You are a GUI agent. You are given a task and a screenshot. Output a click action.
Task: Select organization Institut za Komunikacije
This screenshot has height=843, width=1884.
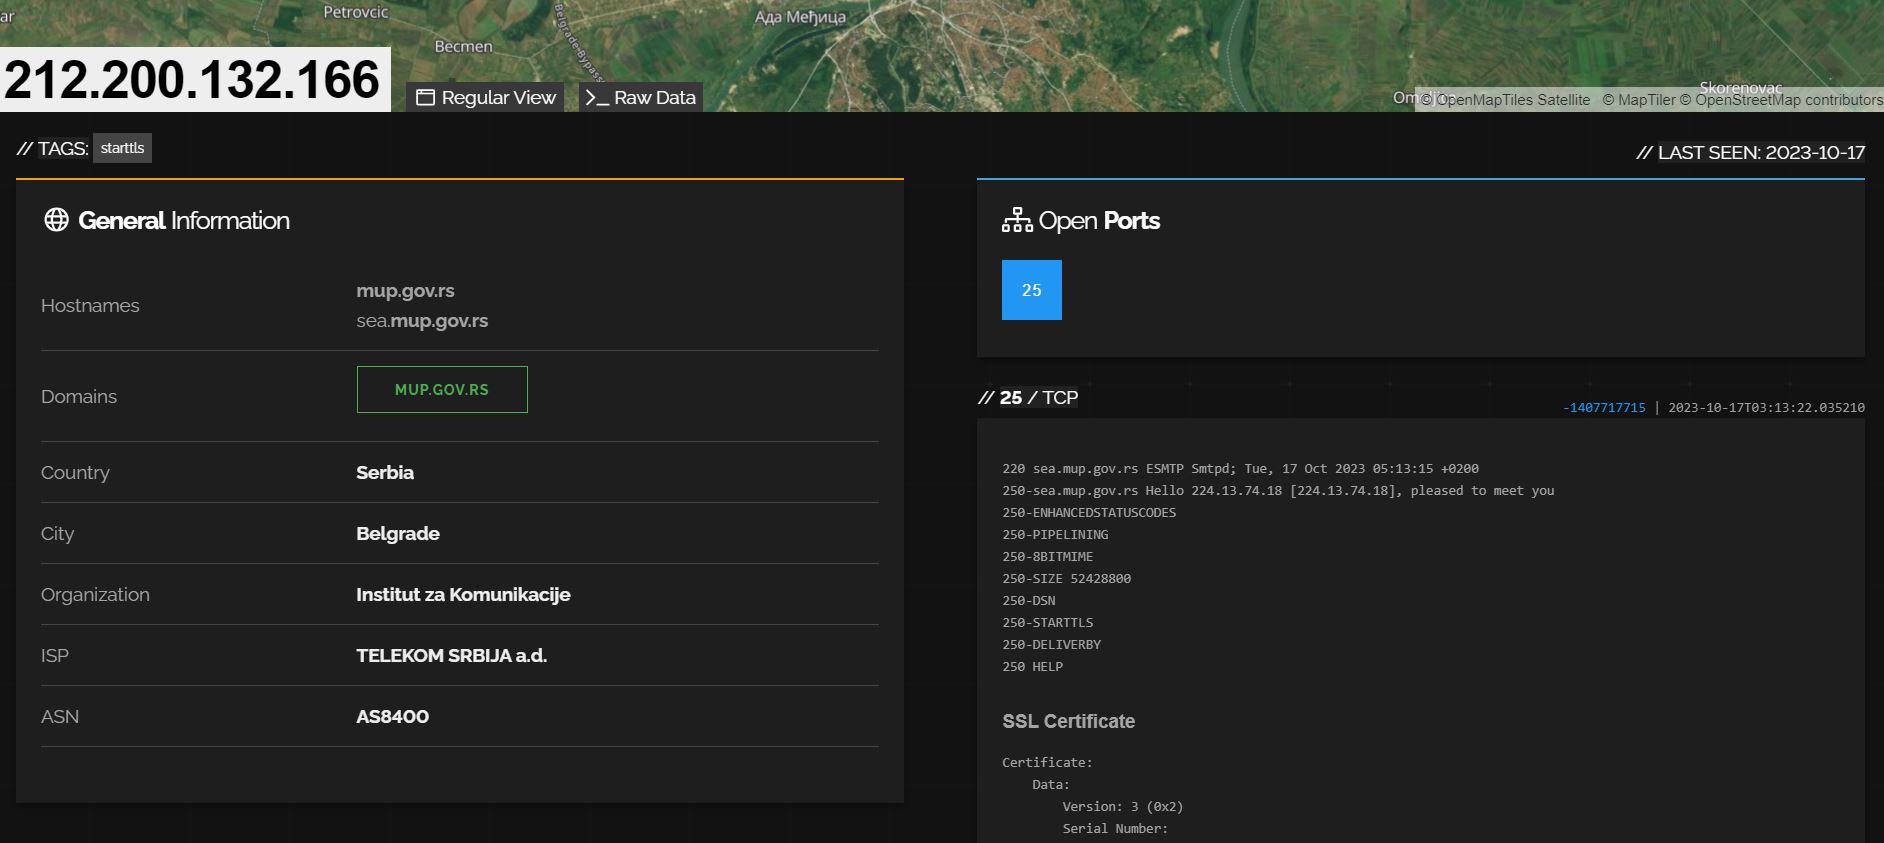coord(463,594)
